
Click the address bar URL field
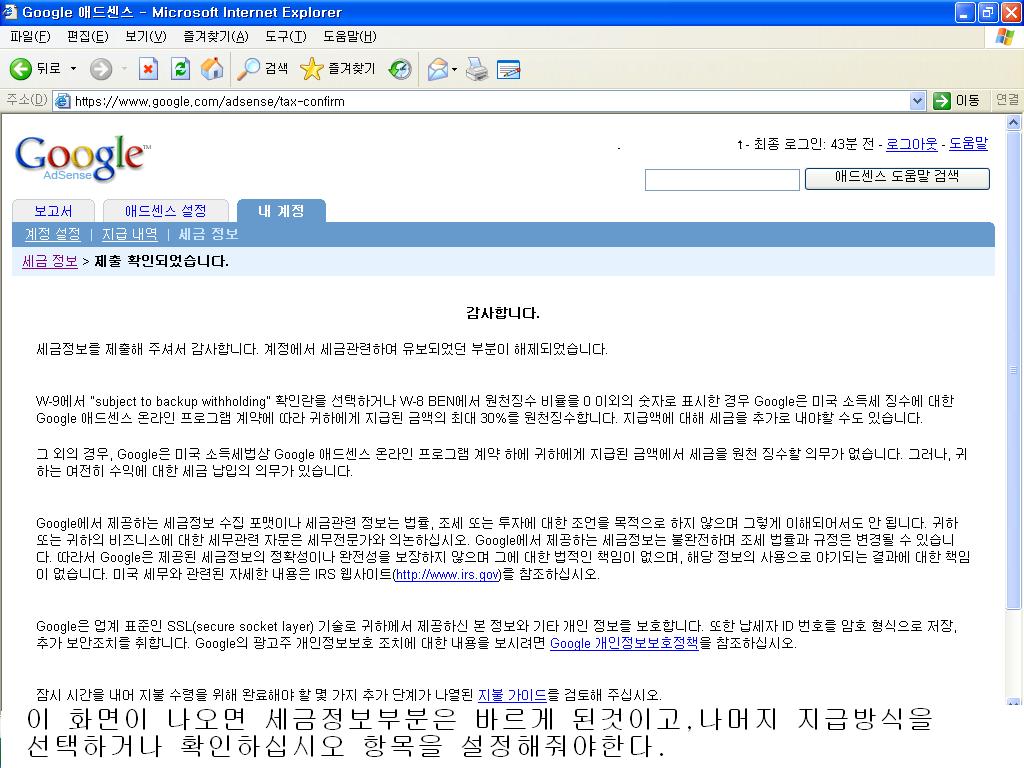point(490,101)
